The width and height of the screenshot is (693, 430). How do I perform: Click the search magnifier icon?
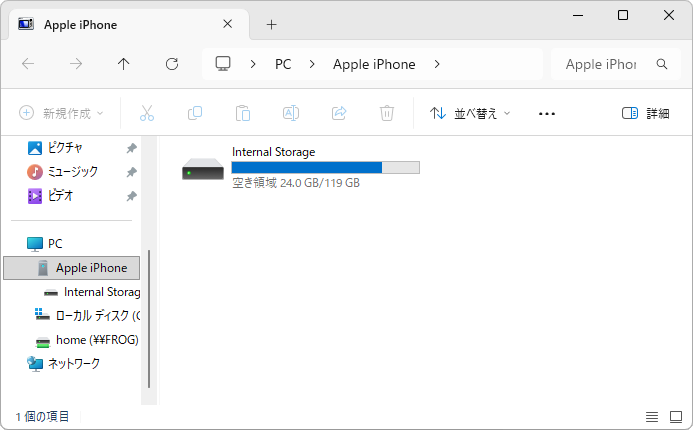coord(662,64)
